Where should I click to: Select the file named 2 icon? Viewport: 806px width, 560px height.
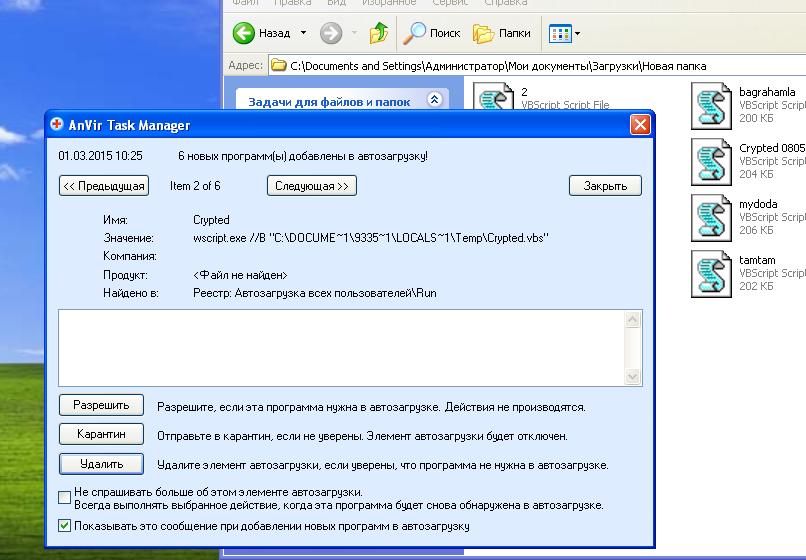click(493, 96)
